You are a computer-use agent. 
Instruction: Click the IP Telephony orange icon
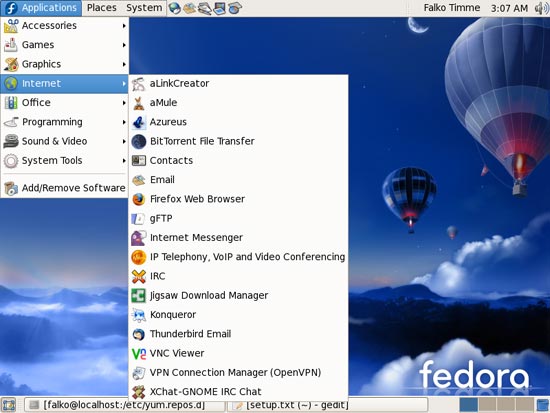pyautogui.click(x=139, y=257)
